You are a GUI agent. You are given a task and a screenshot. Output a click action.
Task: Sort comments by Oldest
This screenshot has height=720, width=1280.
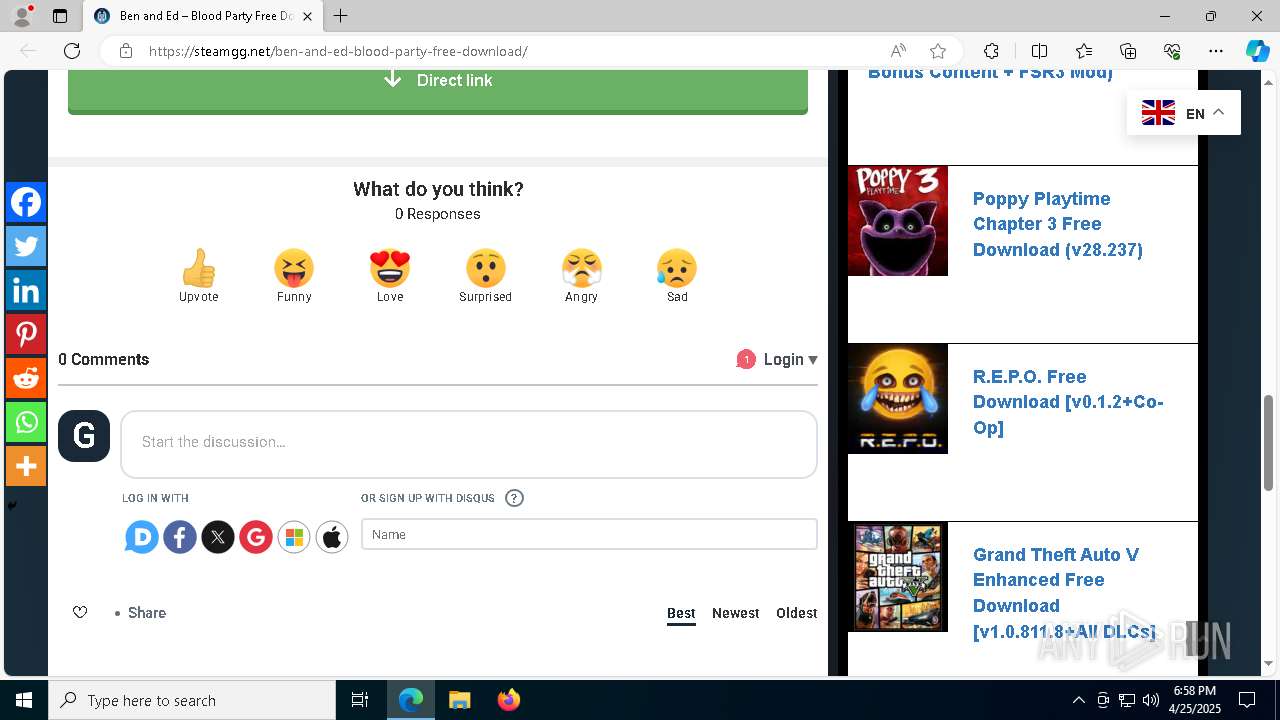797,613
